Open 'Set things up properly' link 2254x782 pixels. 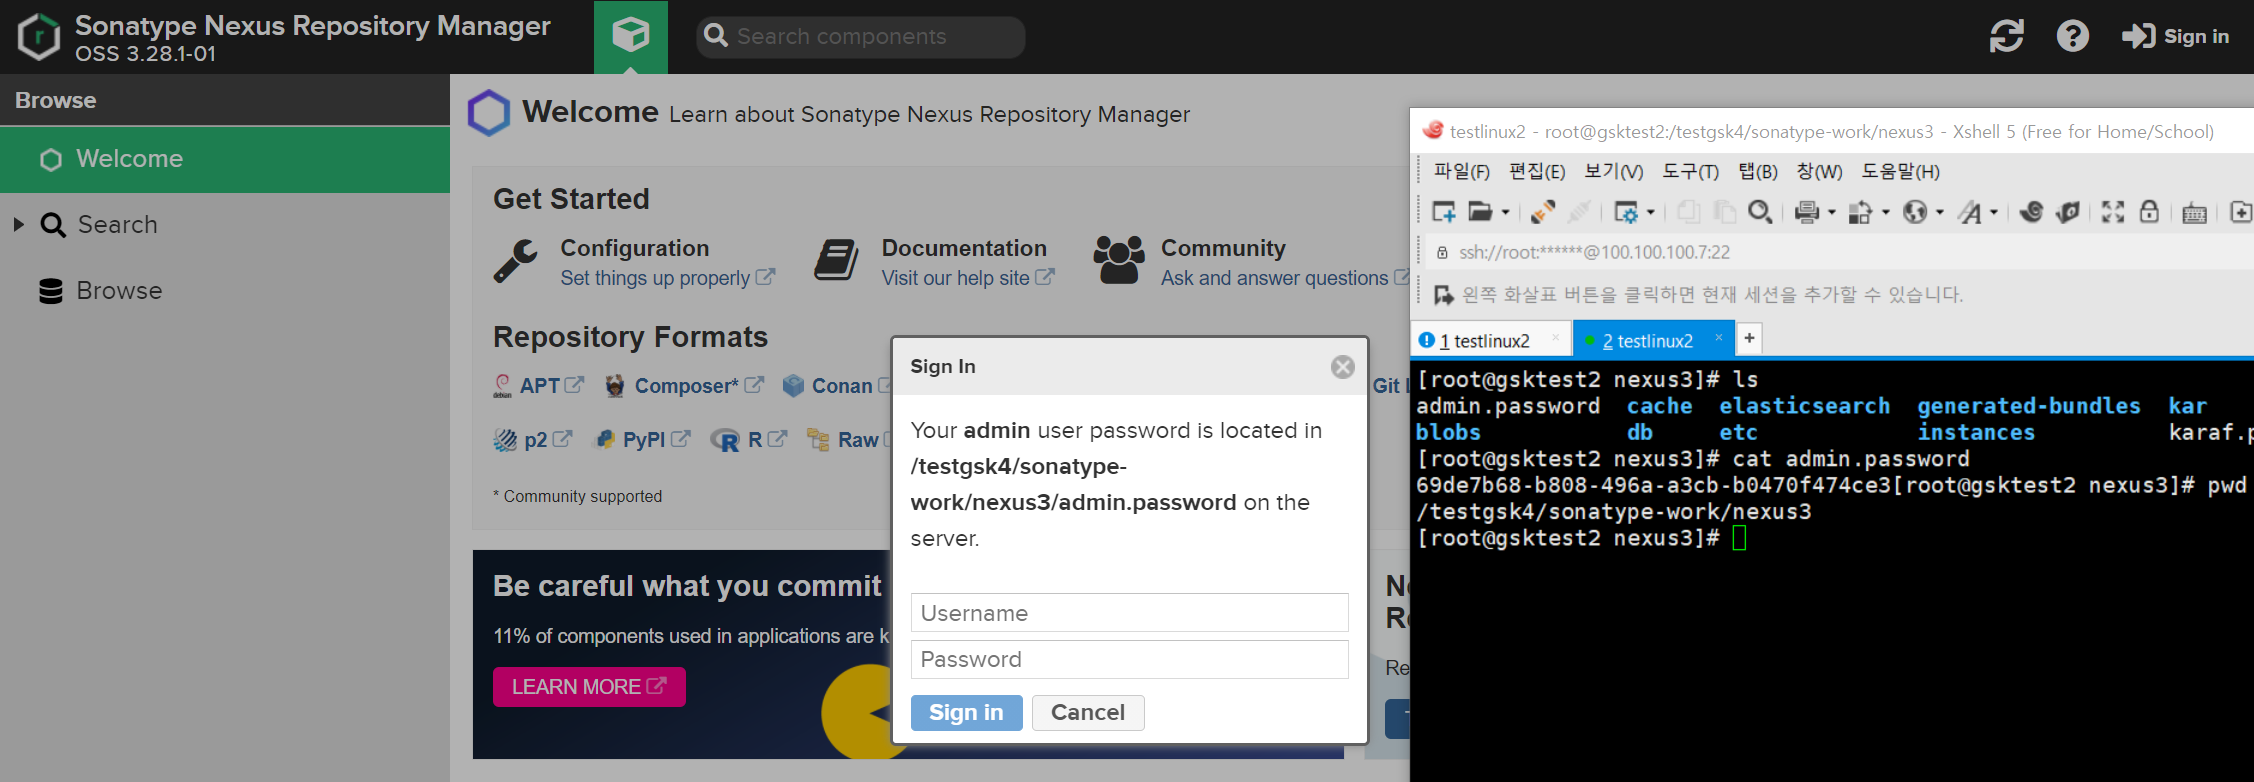667,278
